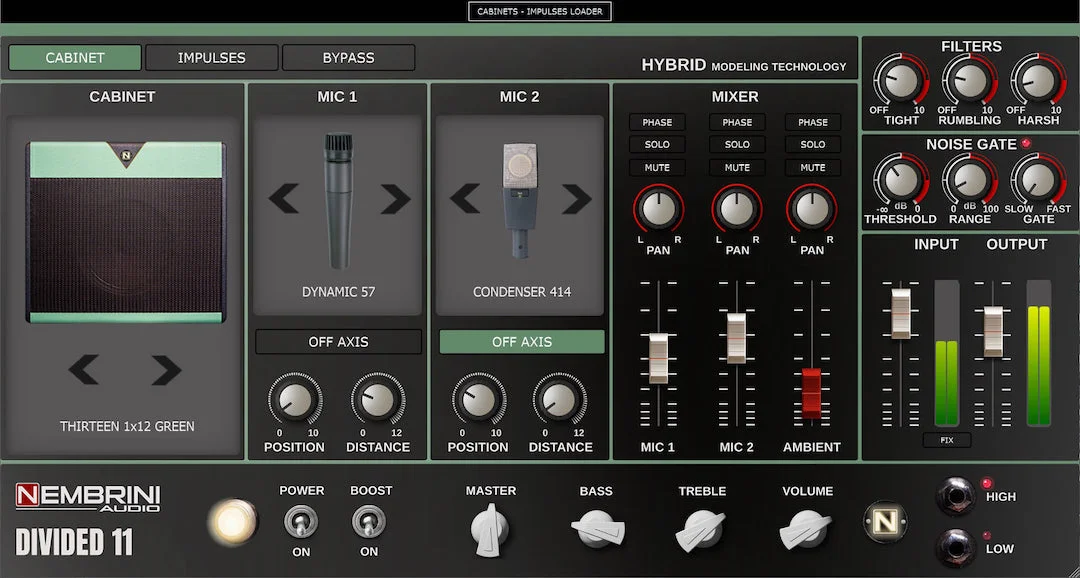
Task: Click the MIC 1 POSITION knob
Action: (x=295, y=400)
